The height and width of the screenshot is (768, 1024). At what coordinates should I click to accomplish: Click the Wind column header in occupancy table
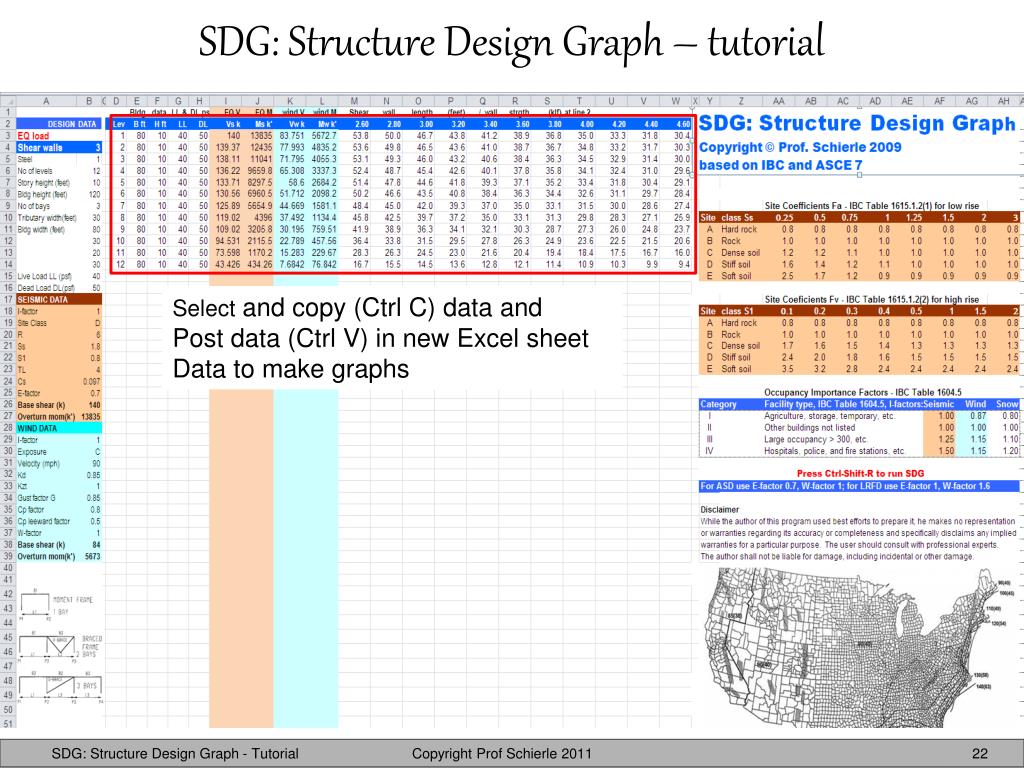click(x=975, y=404)
